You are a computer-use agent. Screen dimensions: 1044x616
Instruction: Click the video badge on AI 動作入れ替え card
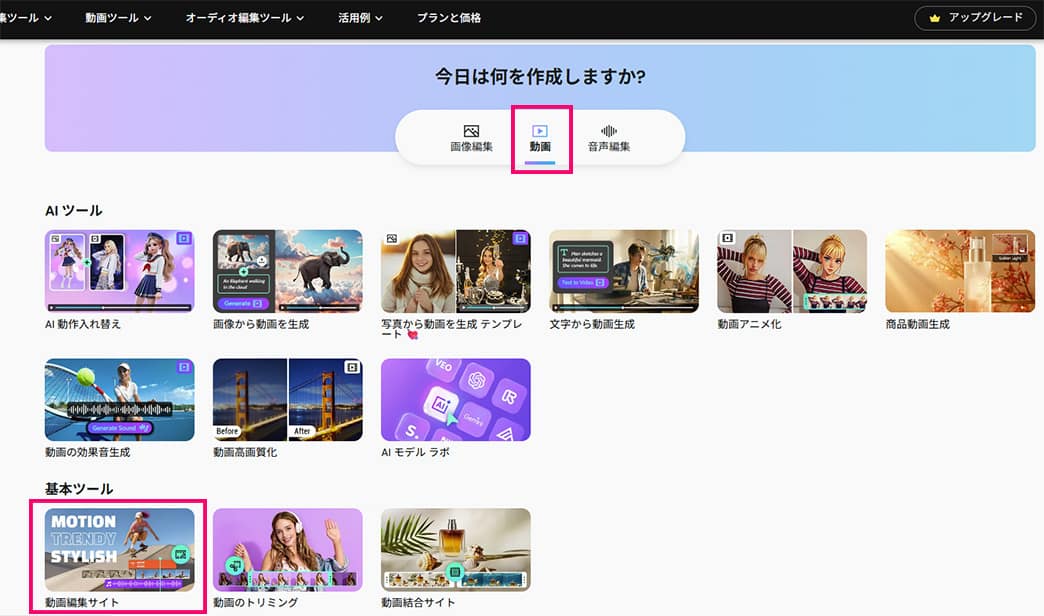tap(184, 238)
